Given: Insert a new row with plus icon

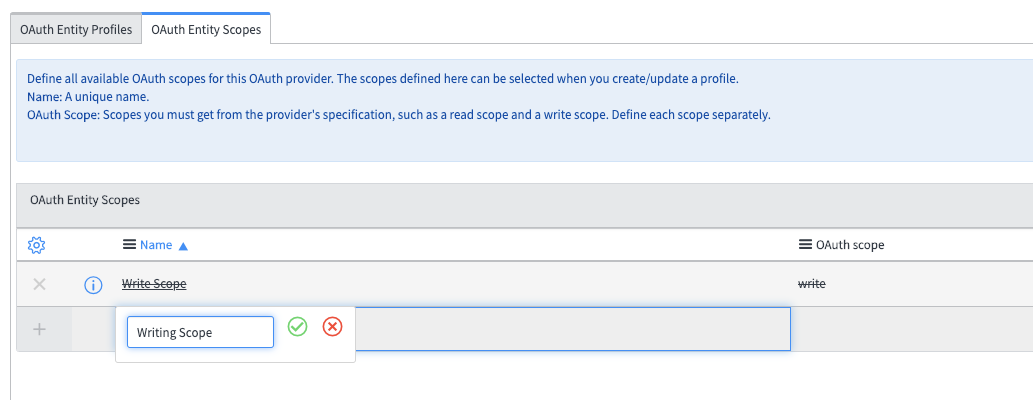Looking at the screenshot, I should tap(40, 329).
